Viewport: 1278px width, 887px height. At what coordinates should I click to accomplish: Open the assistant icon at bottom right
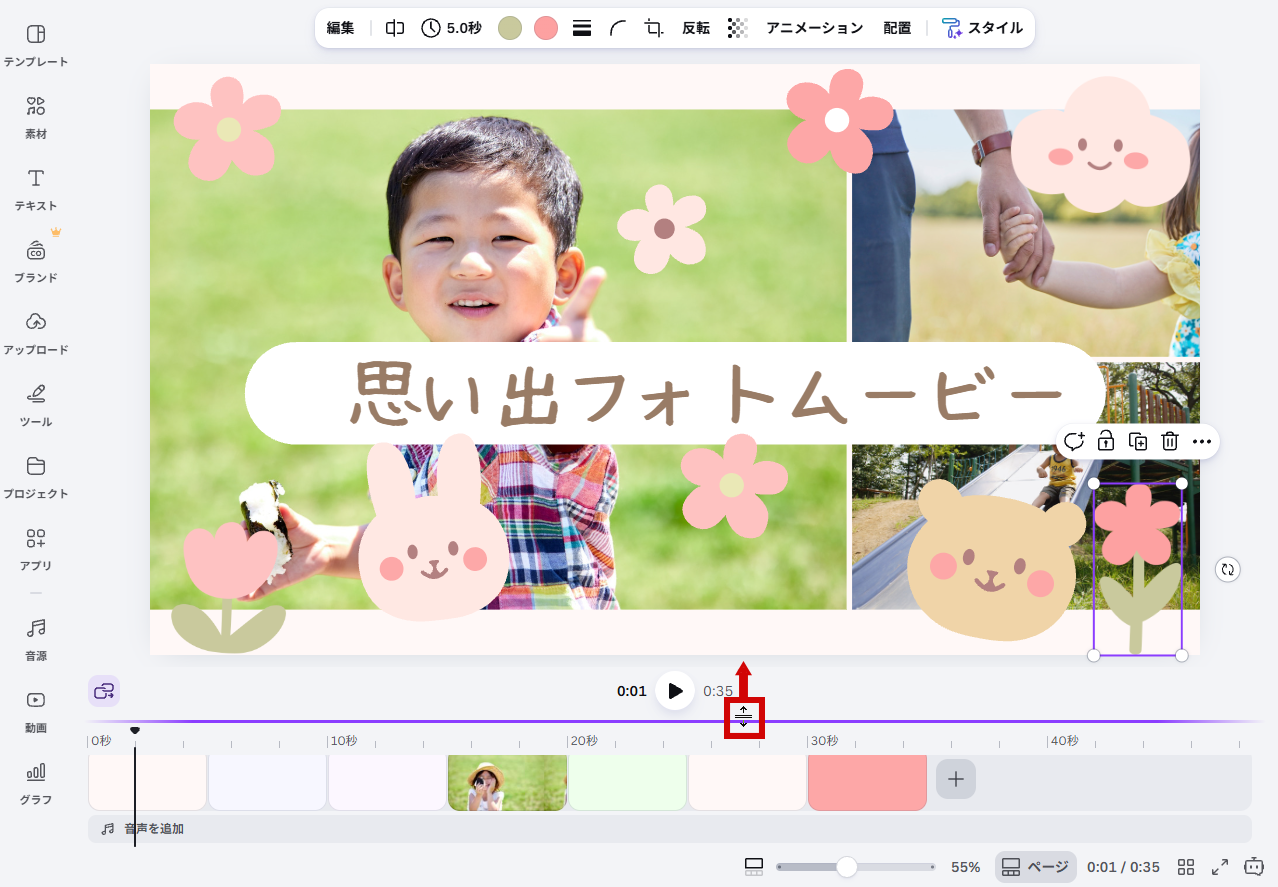pyautogui.click(x=1254, y=867)
